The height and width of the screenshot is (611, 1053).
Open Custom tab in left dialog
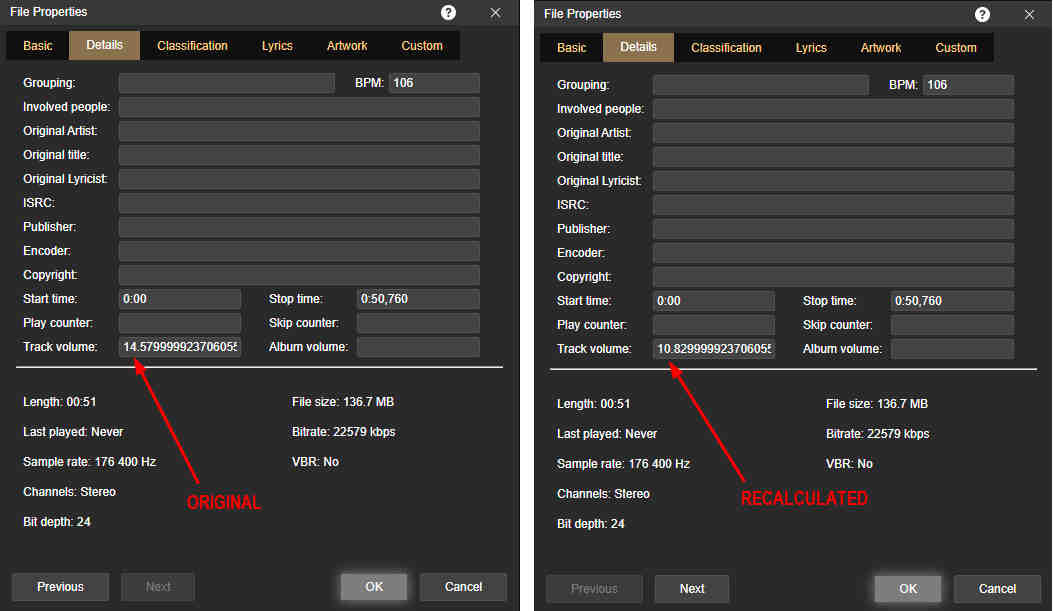click(422, 46)
